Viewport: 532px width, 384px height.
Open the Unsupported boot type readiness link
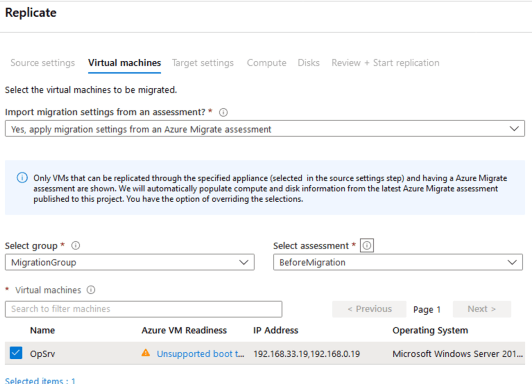(200, 354)
